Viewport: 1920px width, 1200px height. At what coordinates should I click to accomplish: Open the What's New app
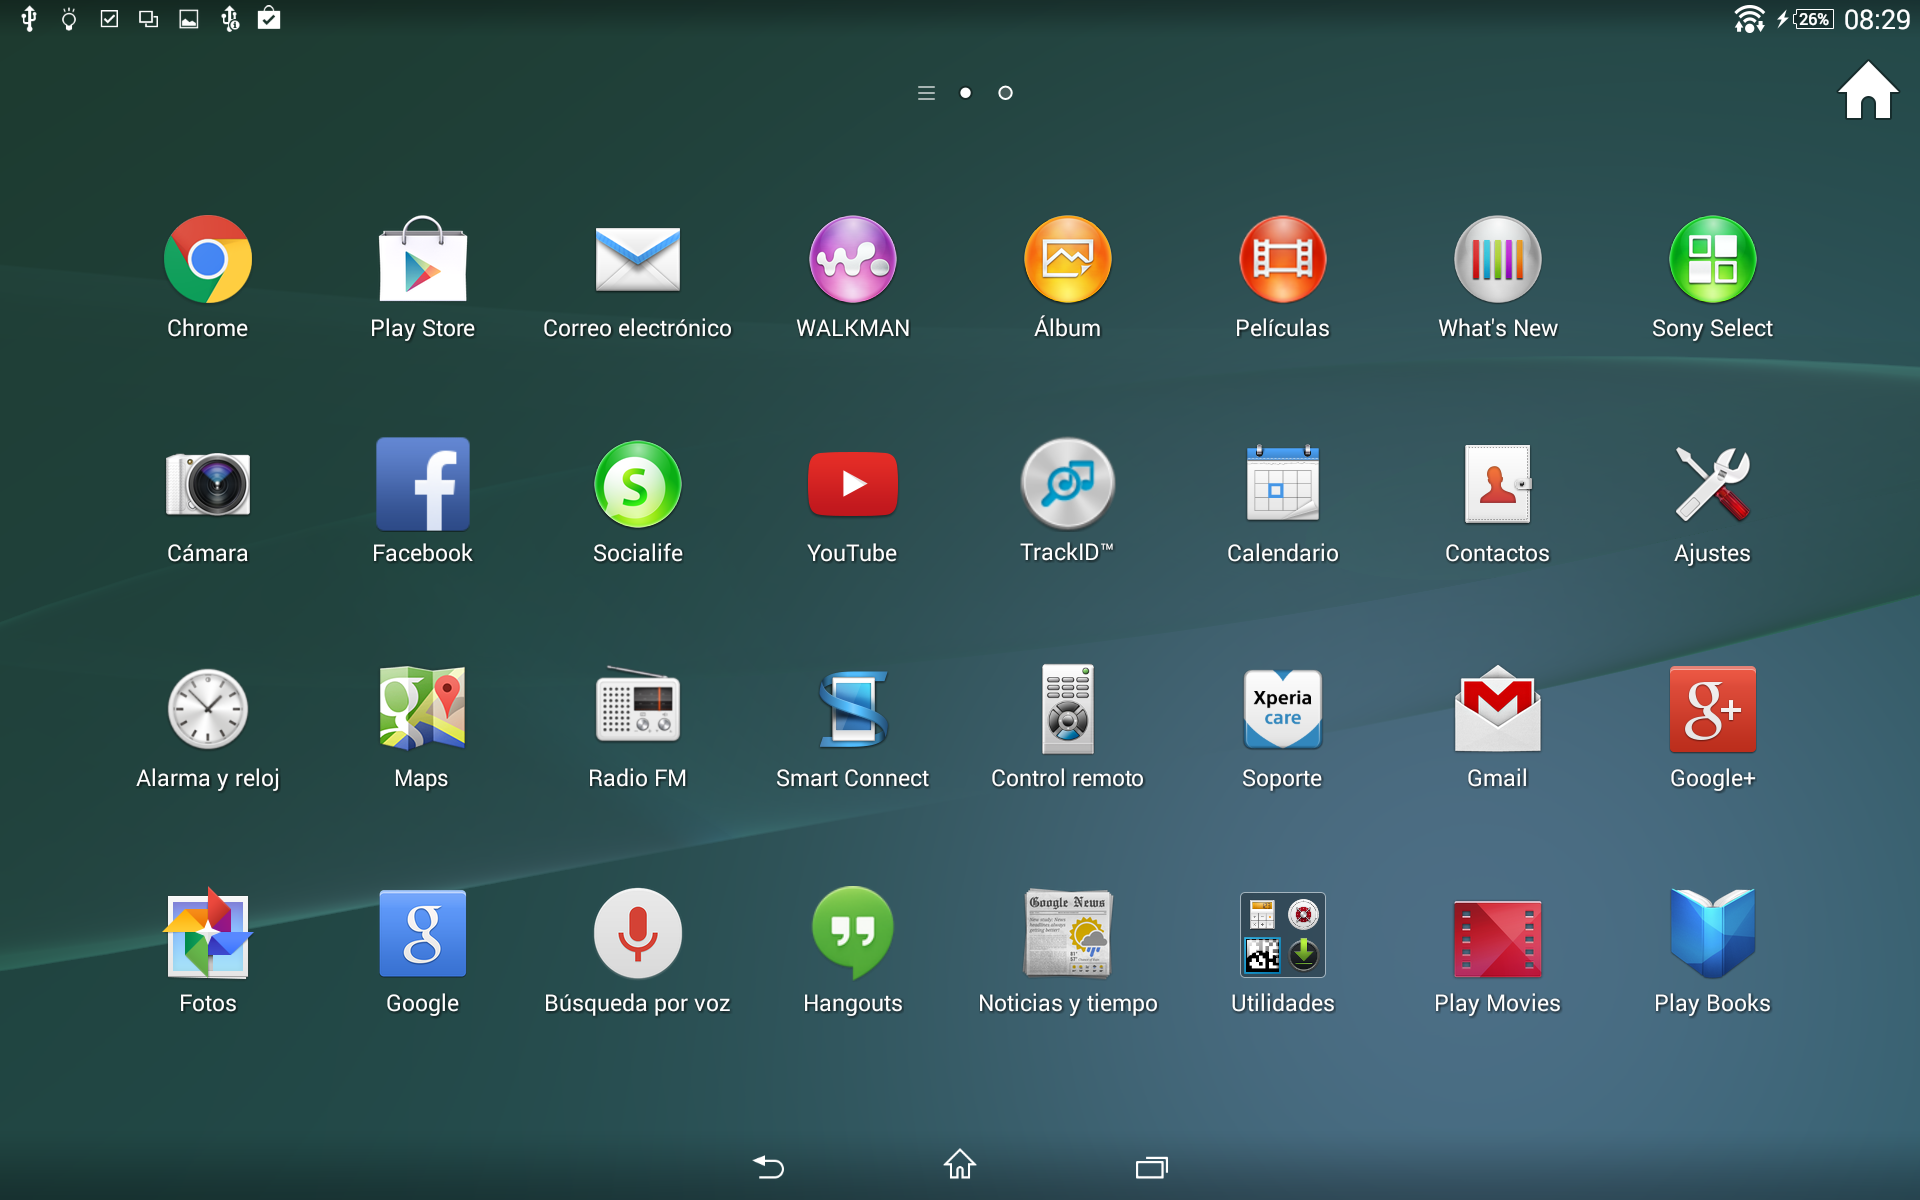pyautogui.click(x=1497, y=260)
